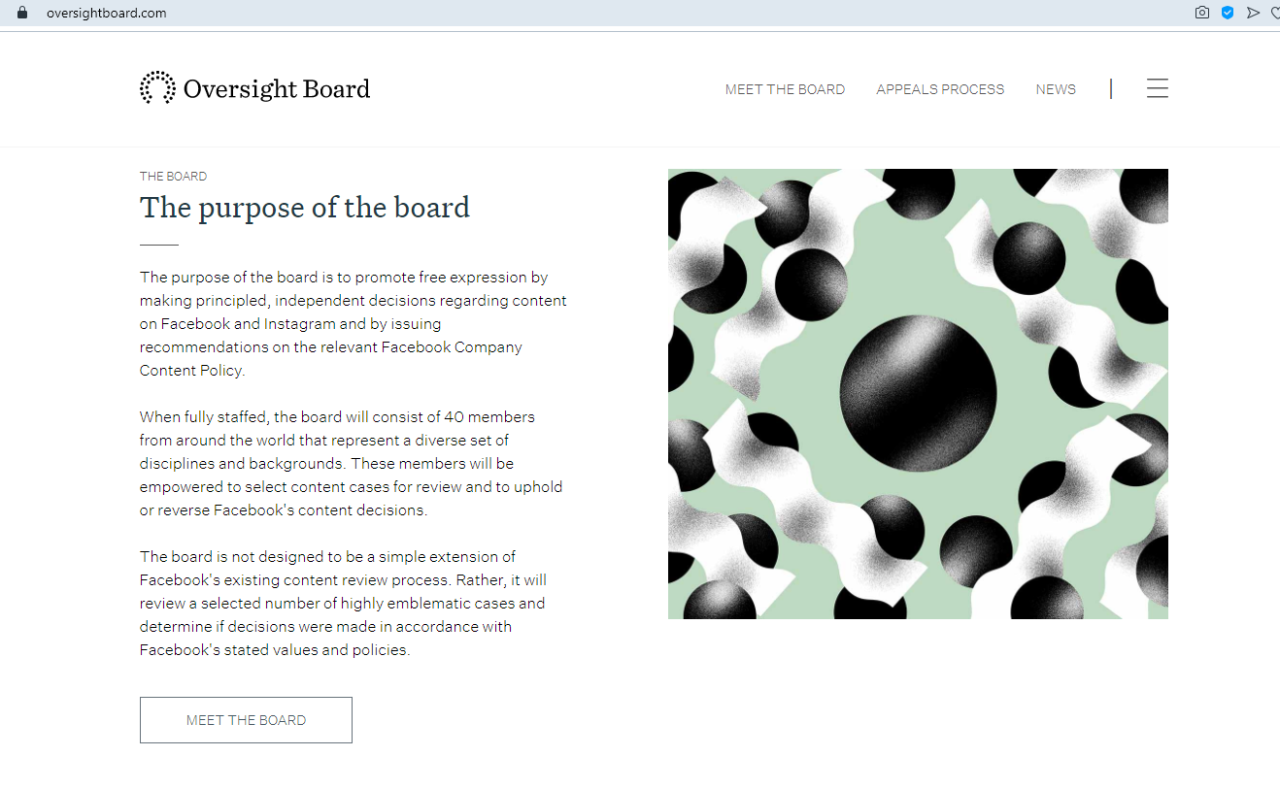Click the send arrow icon in address bar
This screenshot has width=1280, height=789.
click(1252, 13)
